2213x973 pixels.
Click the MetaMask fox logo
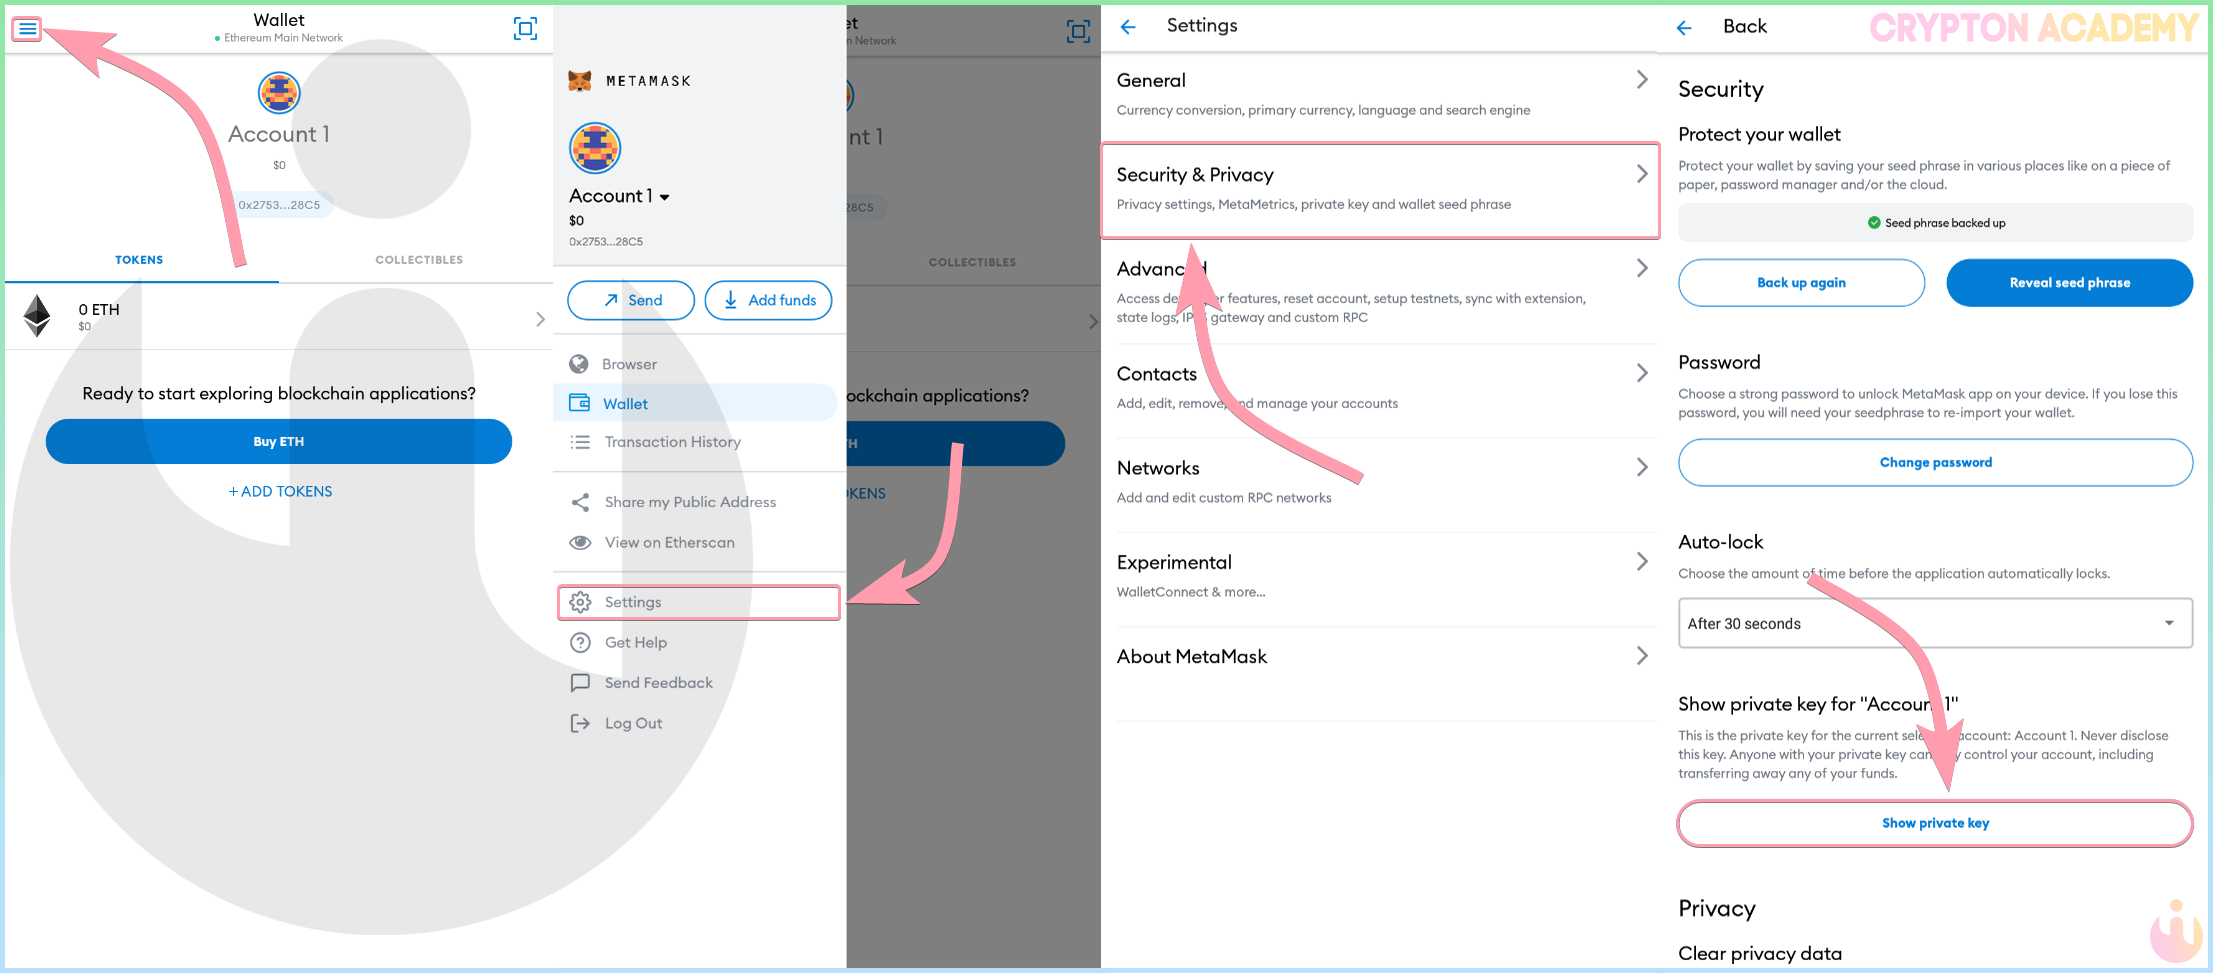coord(580,81)
